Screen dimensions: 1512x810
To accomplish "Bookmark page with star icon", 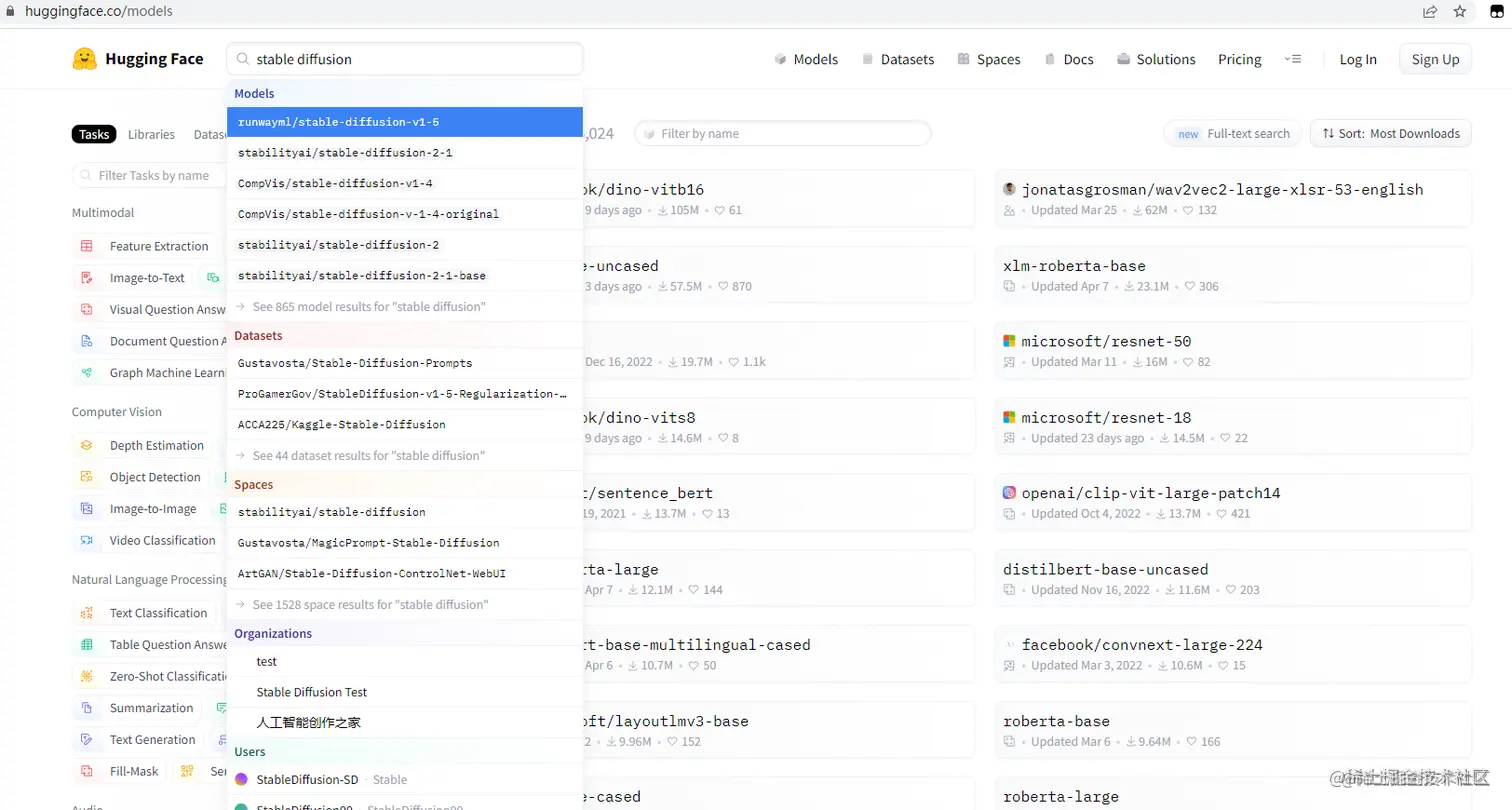I will coord(1460,12).
